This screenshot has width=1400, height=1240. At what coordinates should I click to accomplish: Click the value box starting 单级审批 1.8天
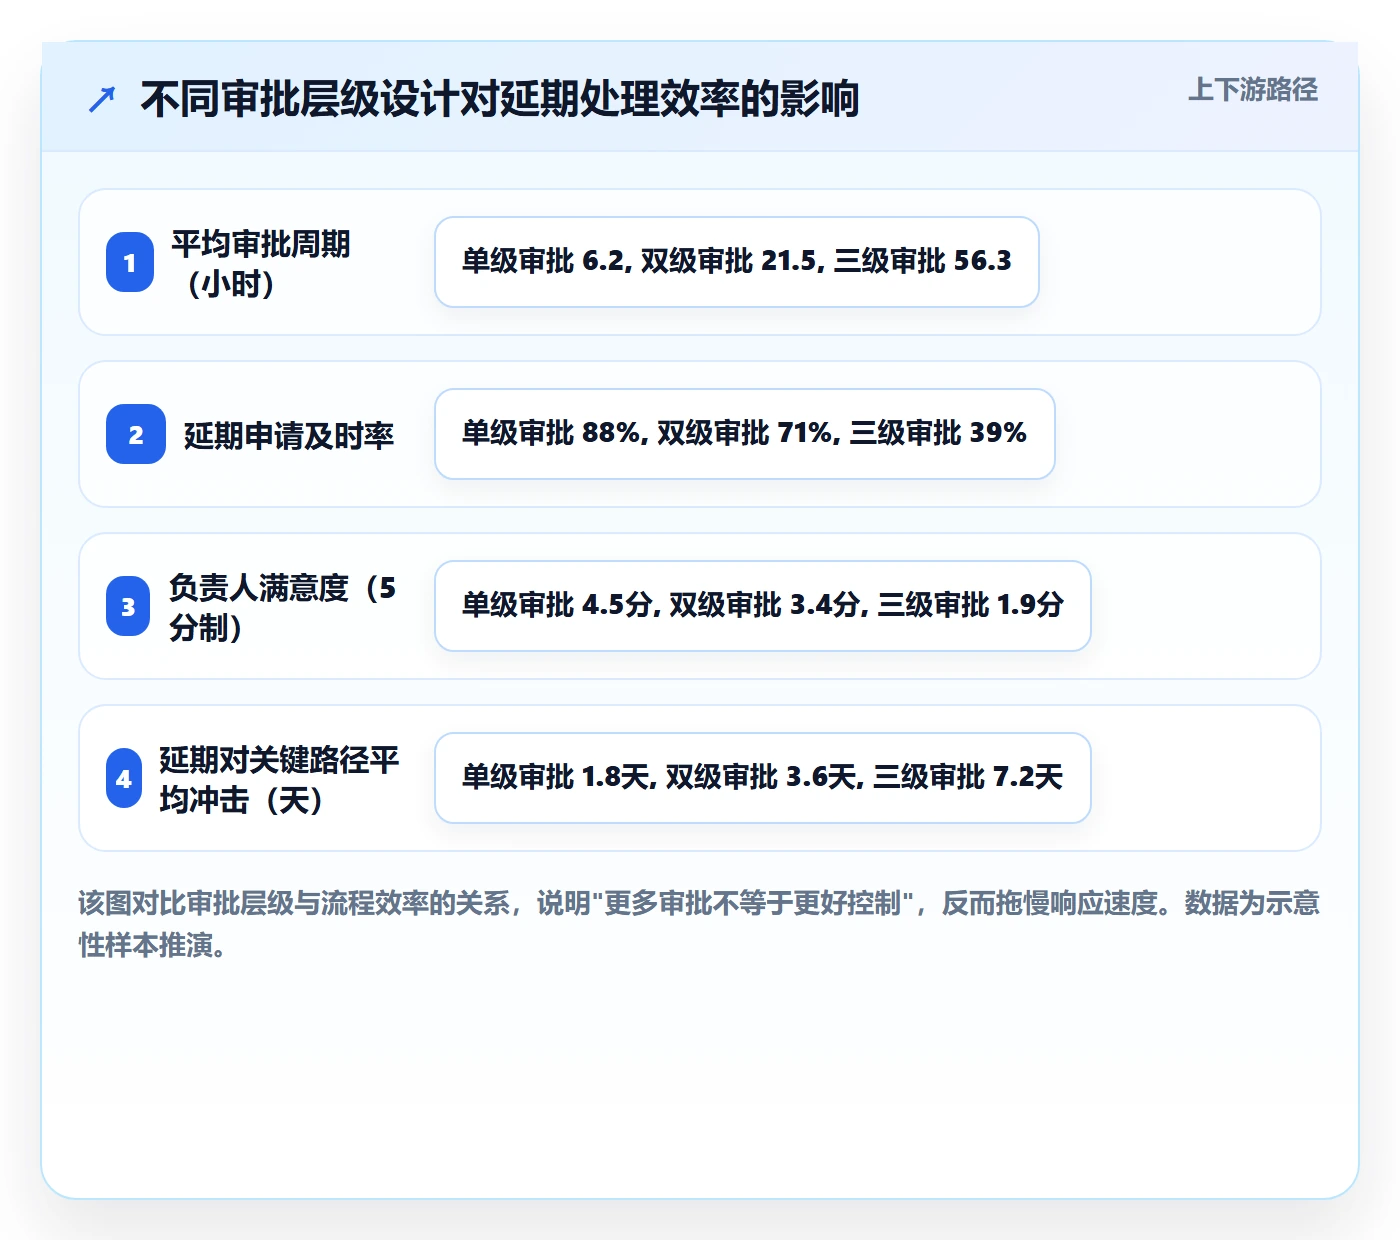(763, 778)
